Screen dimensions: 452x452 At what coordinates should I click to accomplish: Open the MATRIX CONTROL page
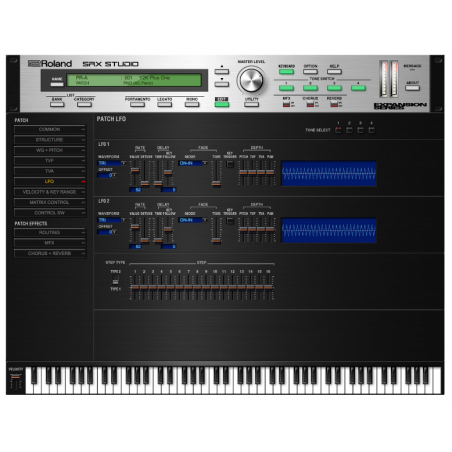[50, 202]
